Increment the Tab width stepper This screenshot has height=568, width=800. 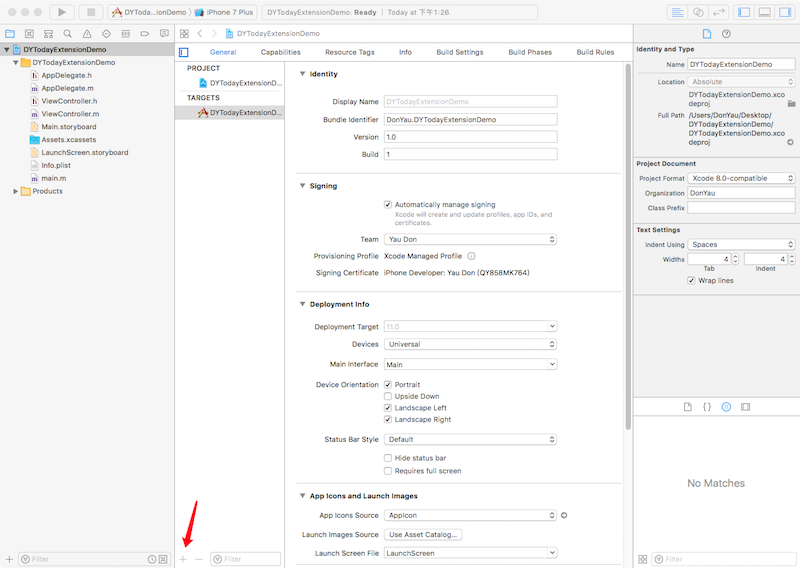(735, 257)
